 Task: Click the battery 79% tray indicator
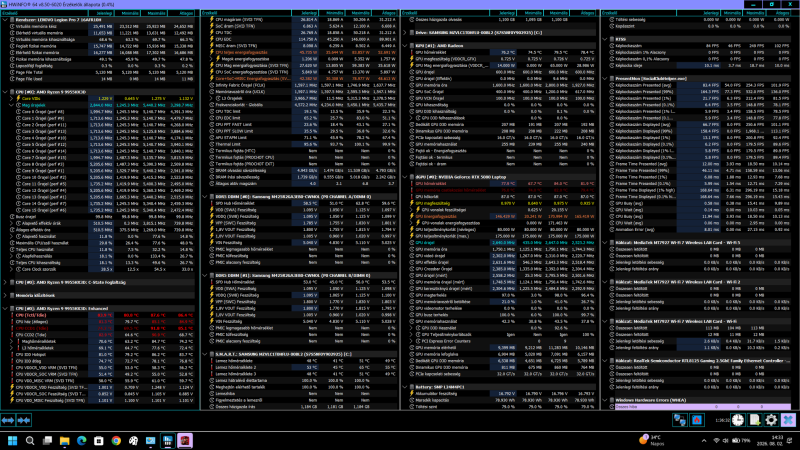click(741, 440)
